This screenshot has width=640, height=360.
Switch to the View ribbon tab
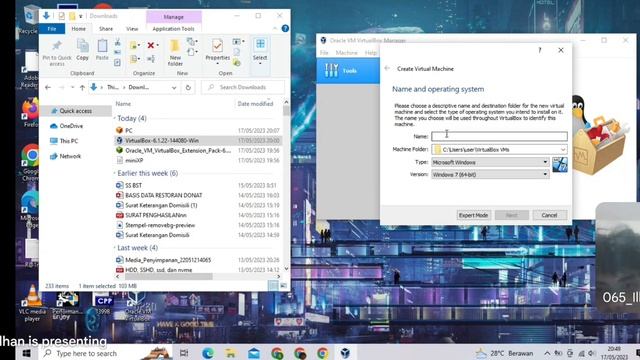pos(132,29)
